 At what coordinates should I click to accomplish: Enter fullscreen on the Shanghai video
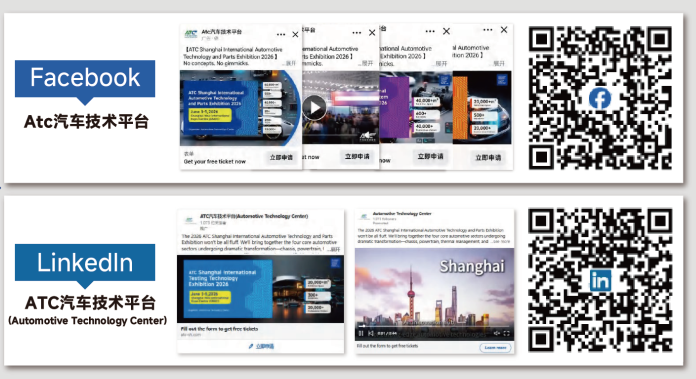coord(506,333)
